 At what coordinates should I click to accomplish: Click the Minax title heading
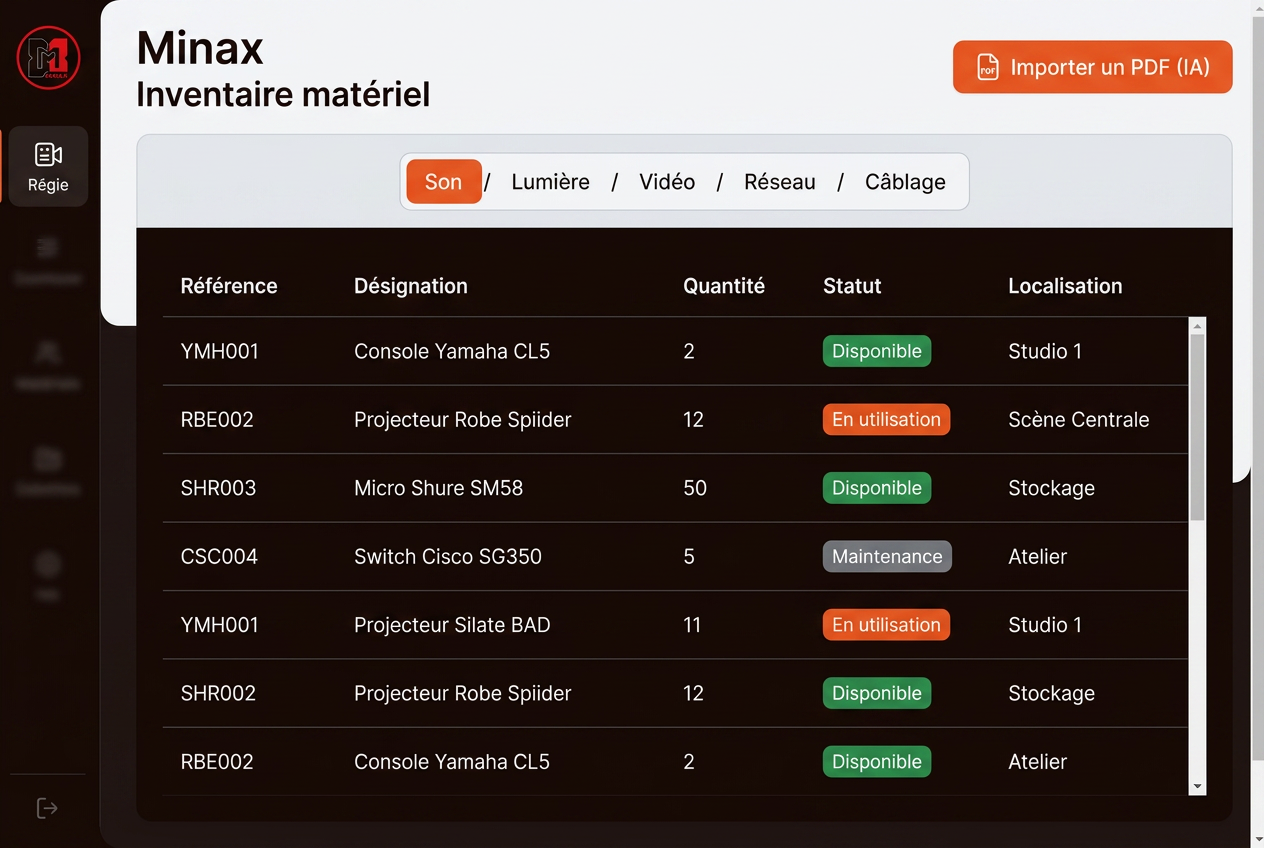click(x=200, y=48)
